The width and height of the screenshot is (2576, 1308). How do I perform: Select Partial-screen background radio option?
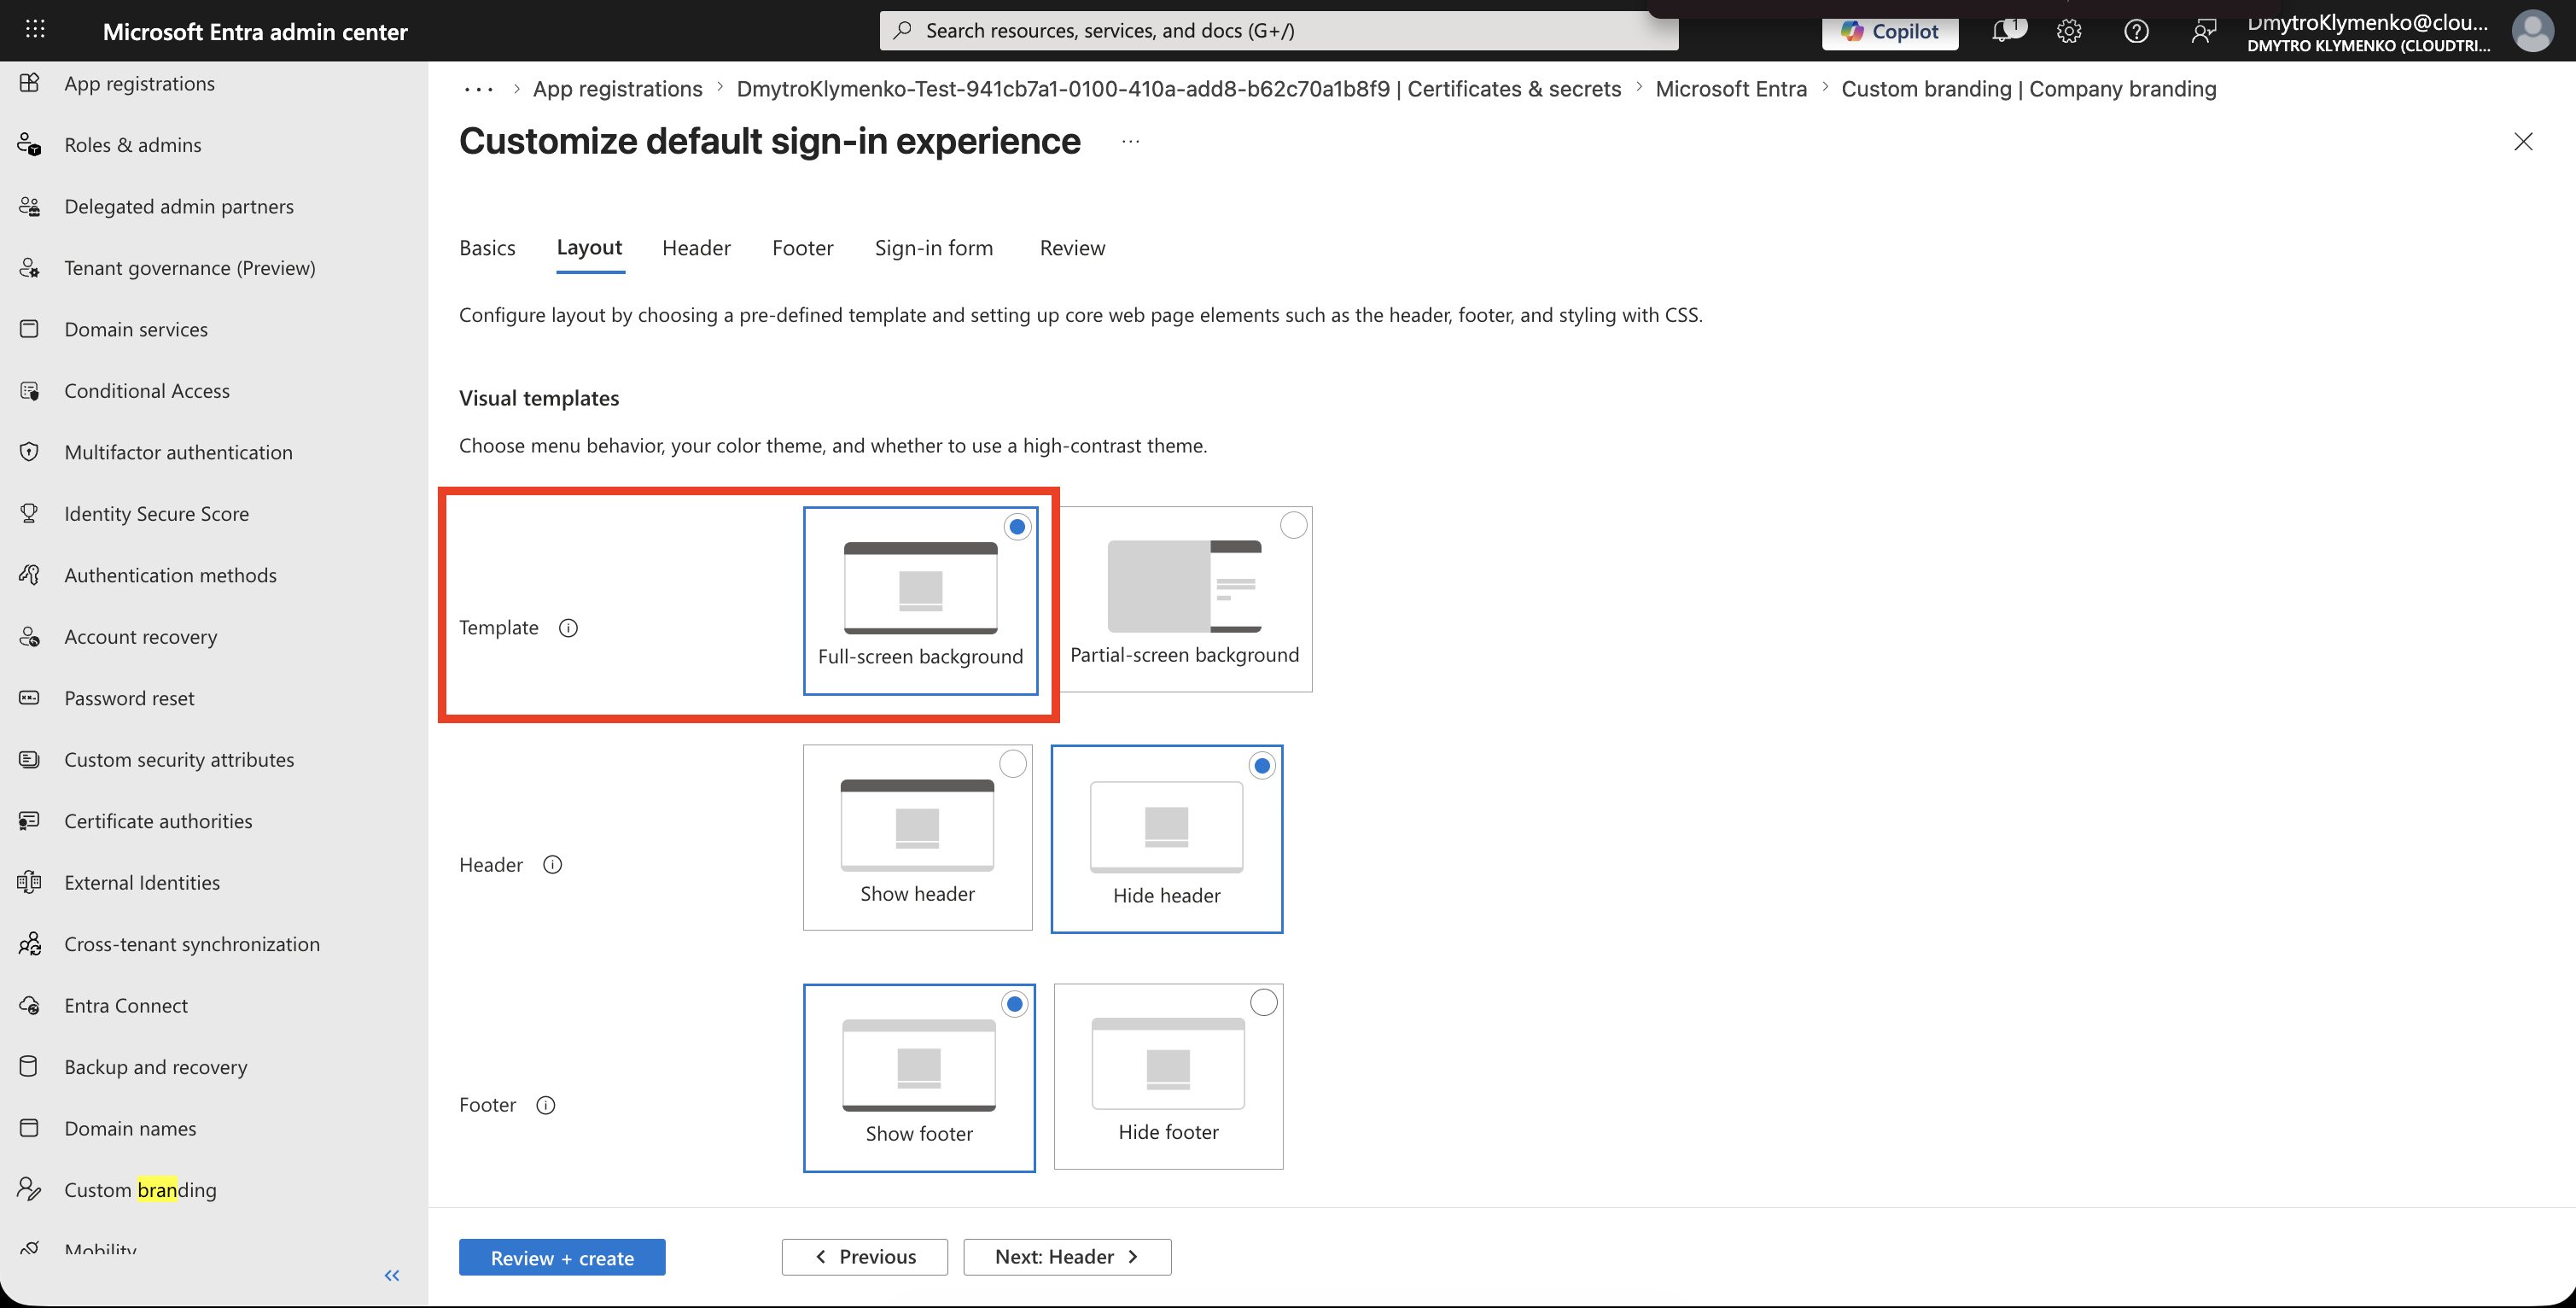[1293, 525]
